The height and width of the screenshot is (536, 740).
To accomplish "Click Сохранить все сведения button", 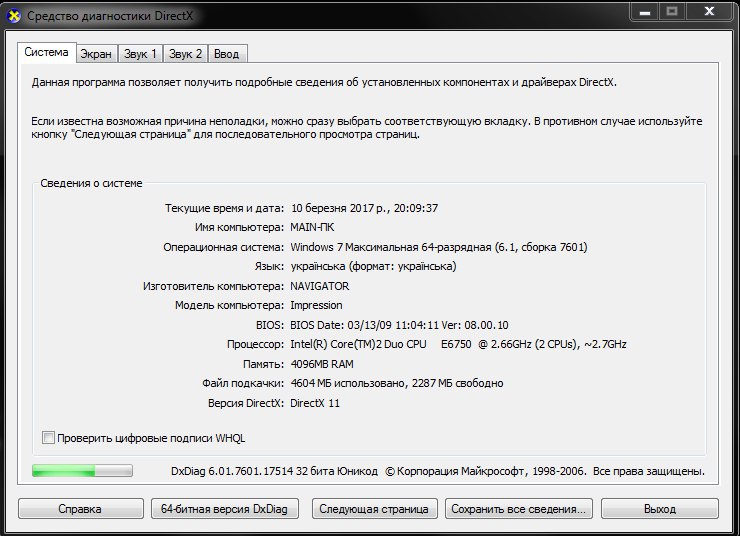I will 518,509.
